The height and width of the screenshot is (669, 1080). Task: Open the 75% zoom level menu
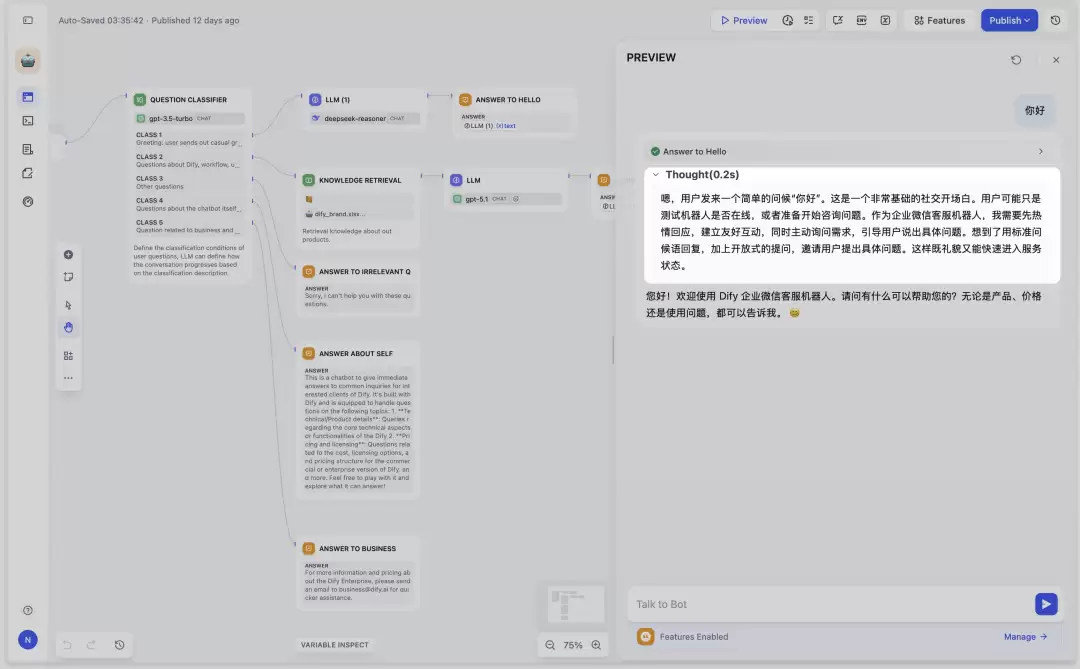tap(572, 645)
